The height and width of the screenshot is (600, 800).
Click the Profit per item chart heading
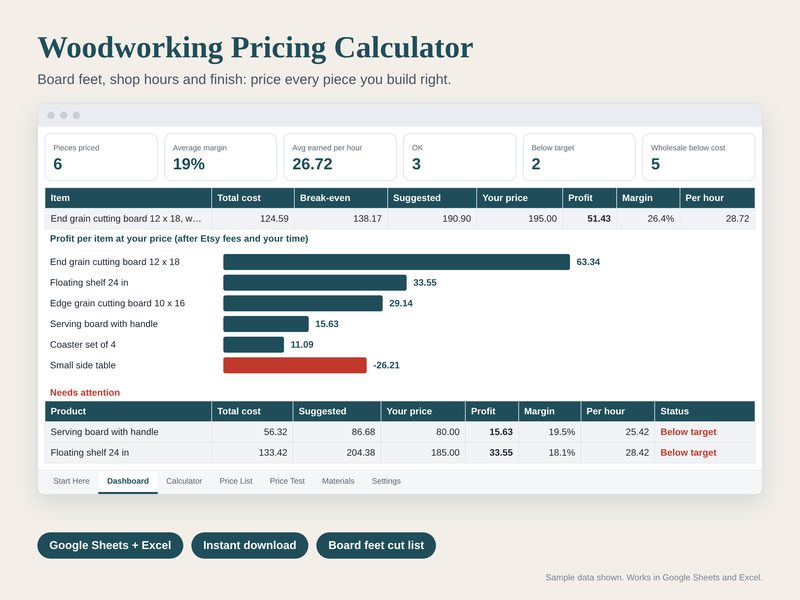coord(179,239)
